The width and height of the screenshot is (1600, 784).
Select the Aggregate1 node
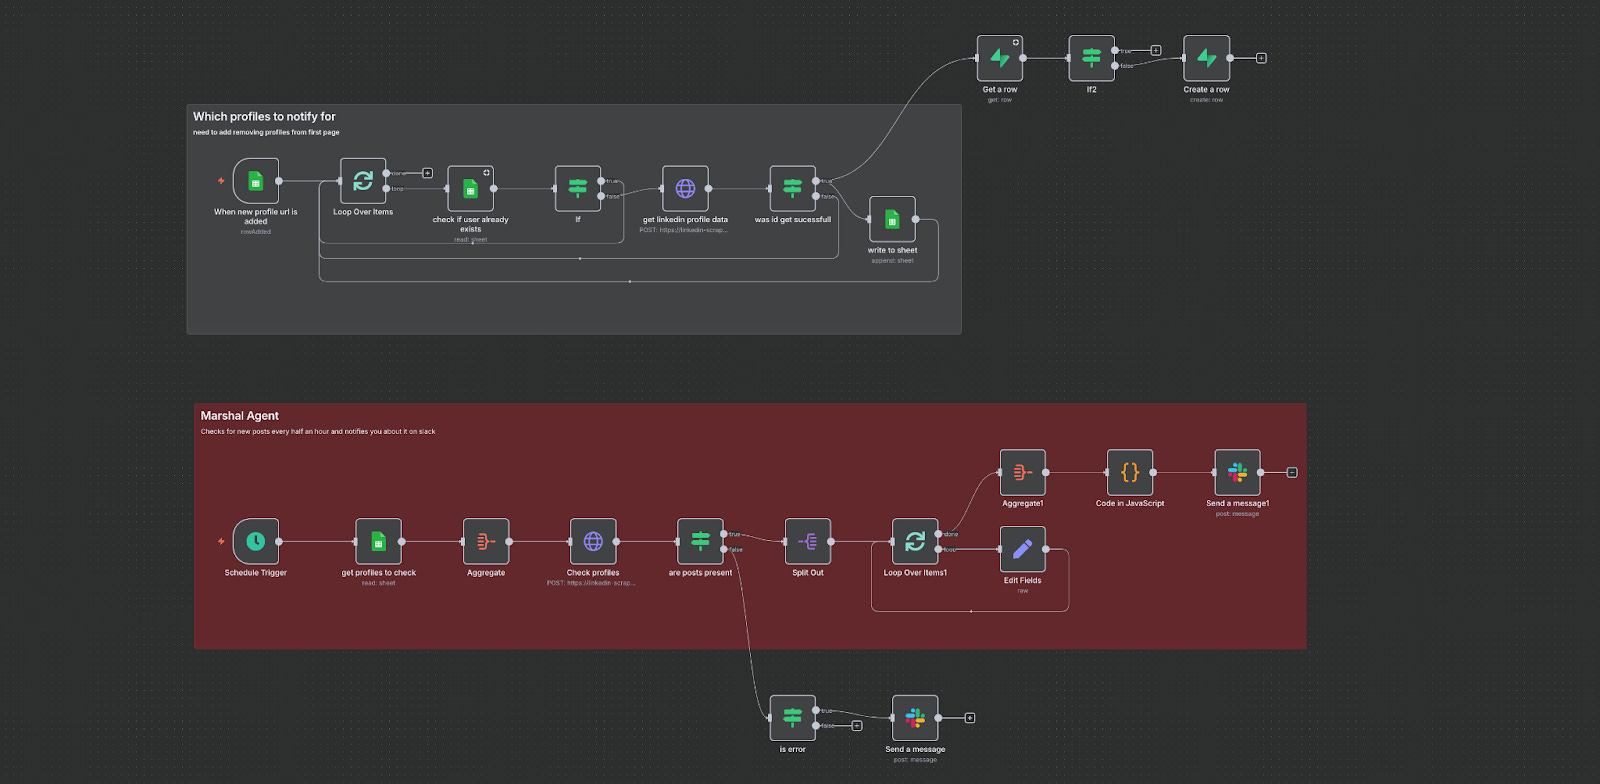coord(1023,473)
